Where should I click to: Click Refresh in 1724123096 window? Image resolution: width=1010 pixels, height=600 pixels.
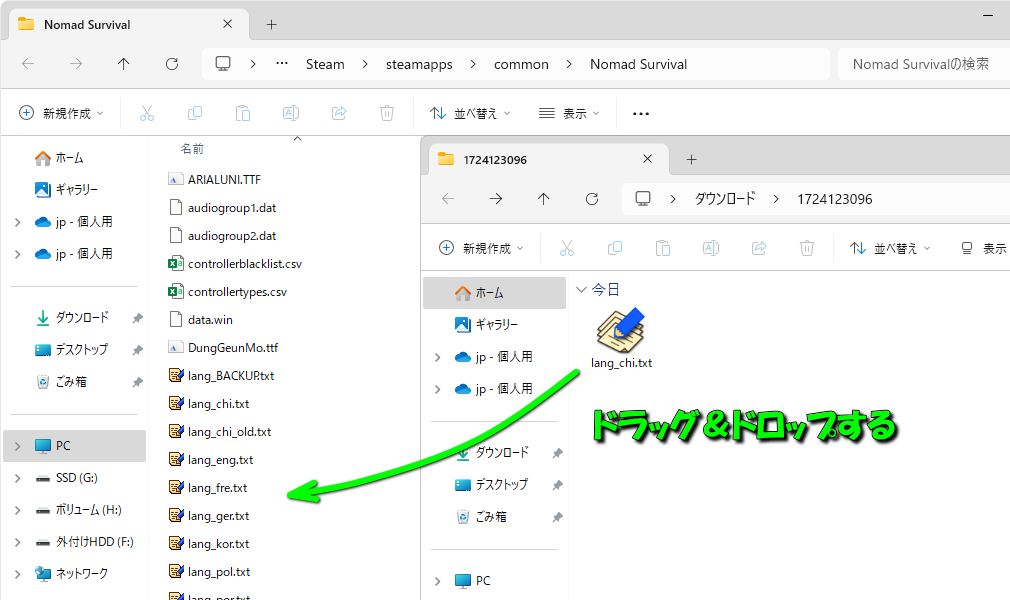click(x=591, y=199)
